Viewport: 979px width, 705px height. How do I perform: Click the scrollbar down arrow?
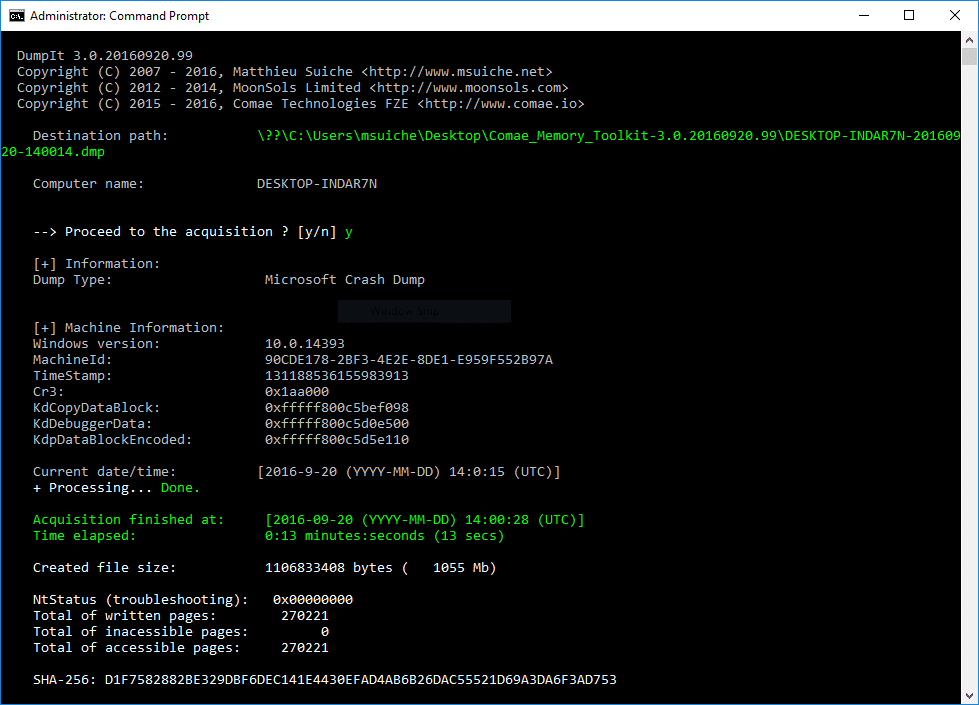click(969, 696)
